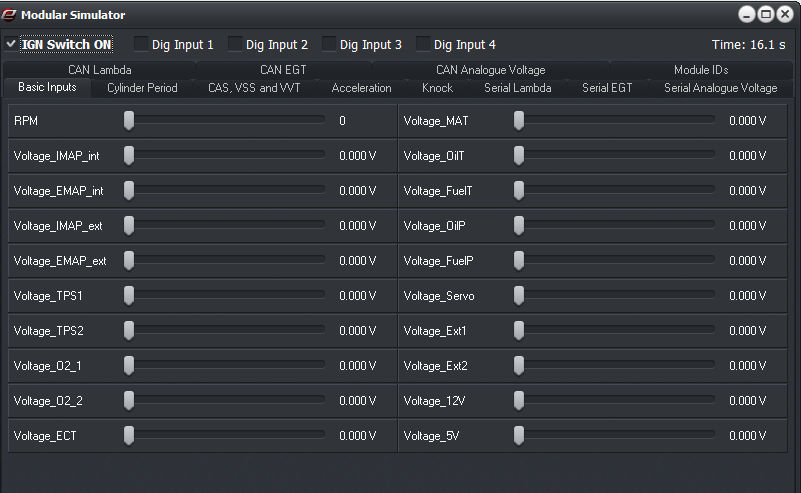Open the CAS, VSS and VVT tab
801x493 pixels.
point(254,88)
